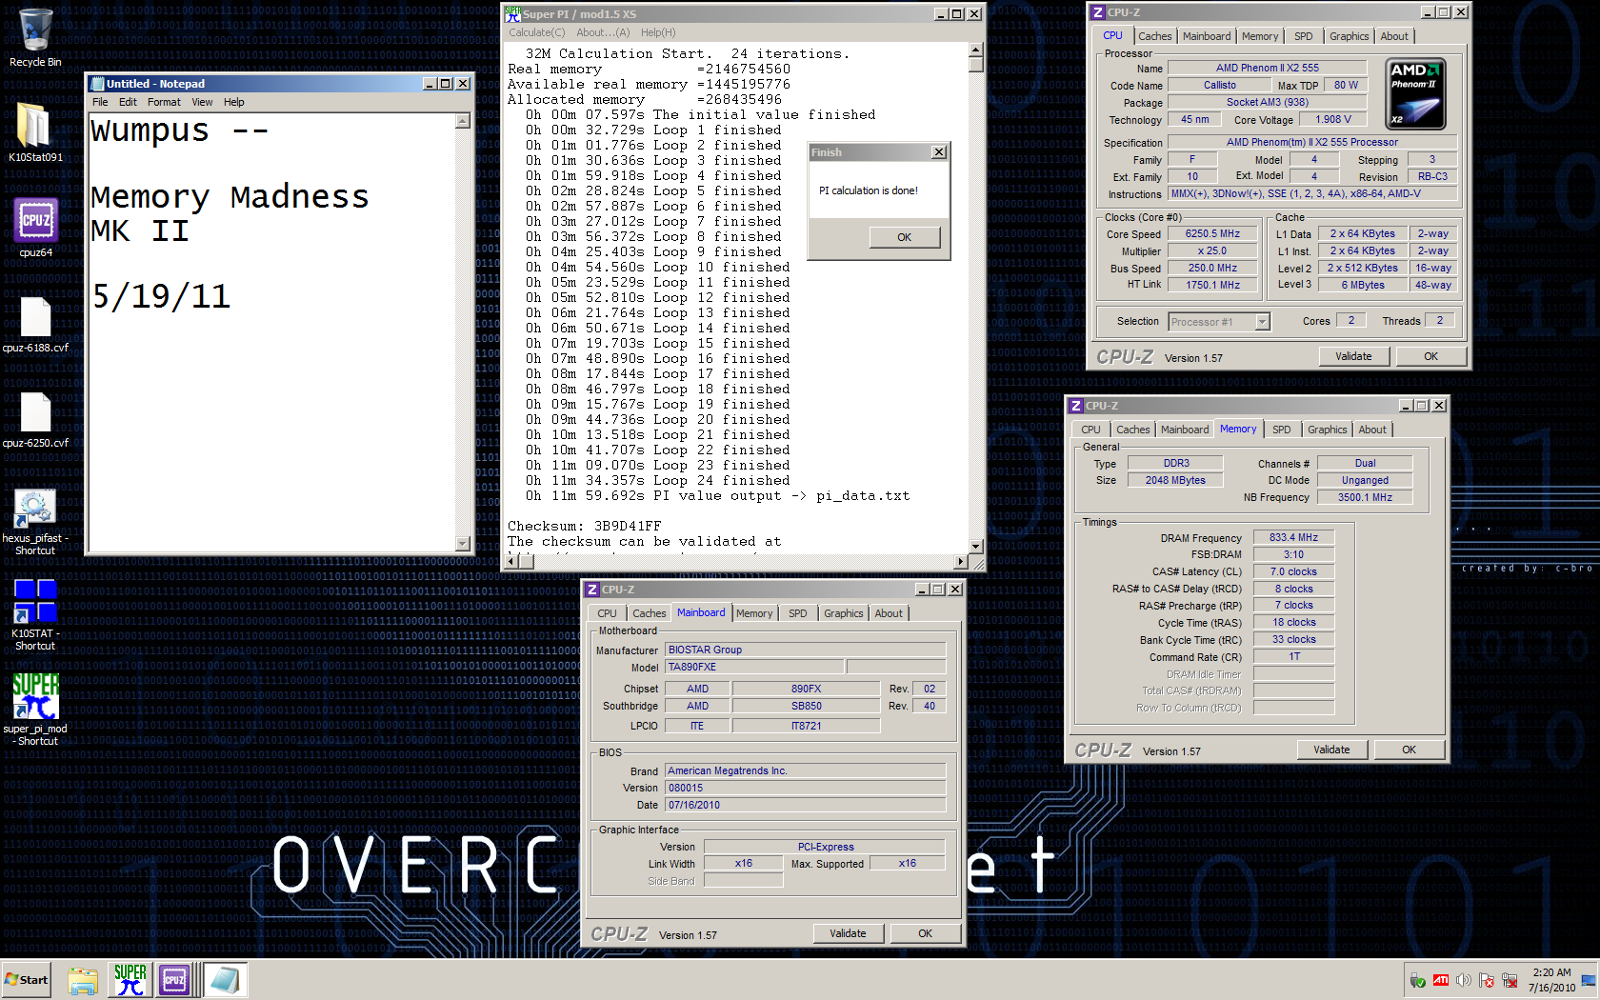Click the volume speaker tray icon

point(1464,980)
